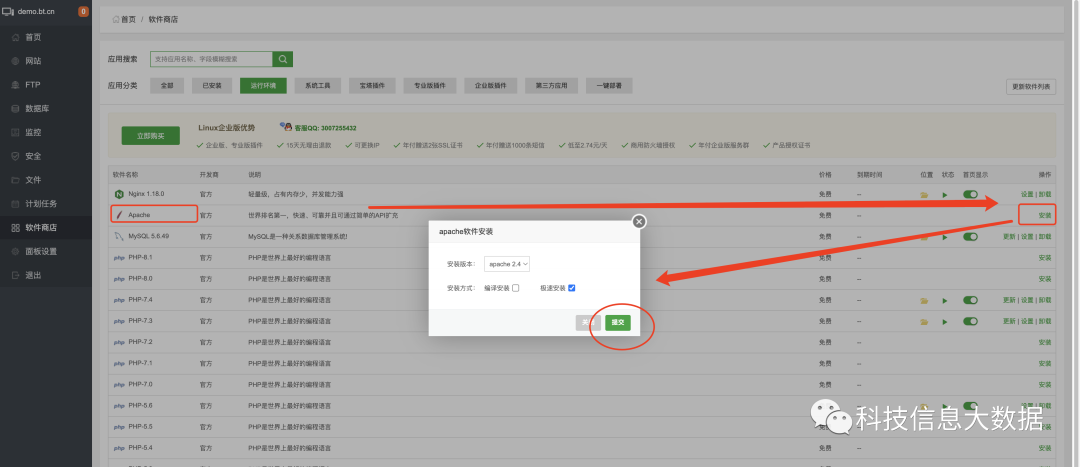Click the Nginx 1.18.0 software name
Screen dimensions: 1080x467
coord(146,194)
